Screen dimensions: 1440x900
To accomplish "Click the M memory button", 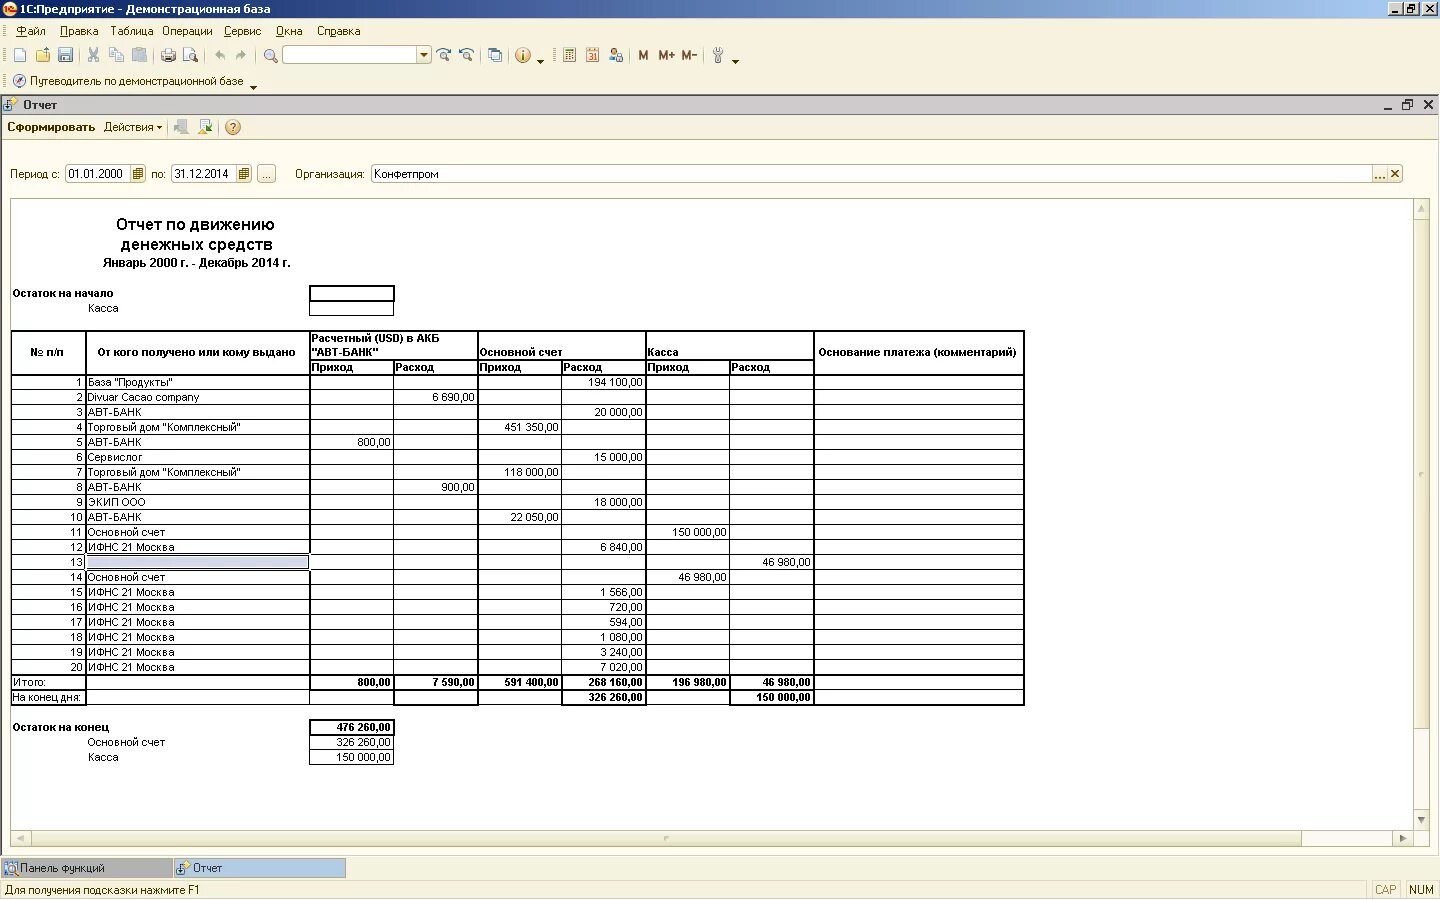I will [643, 56].
